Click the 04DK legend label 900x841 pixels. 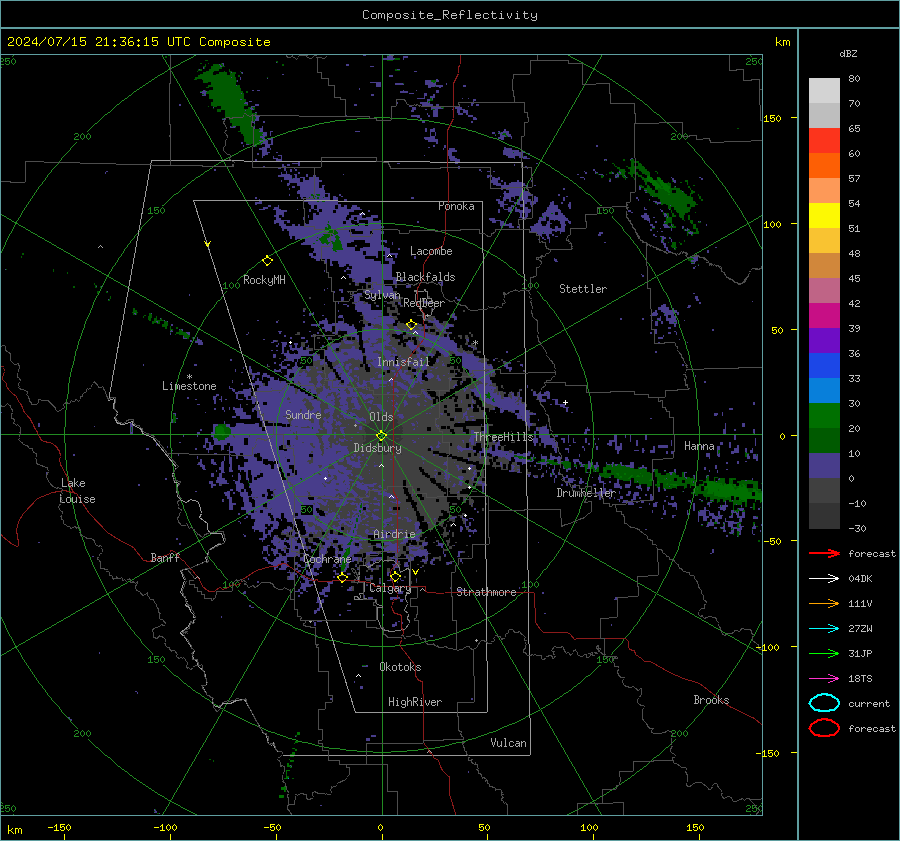coord(860,579)
